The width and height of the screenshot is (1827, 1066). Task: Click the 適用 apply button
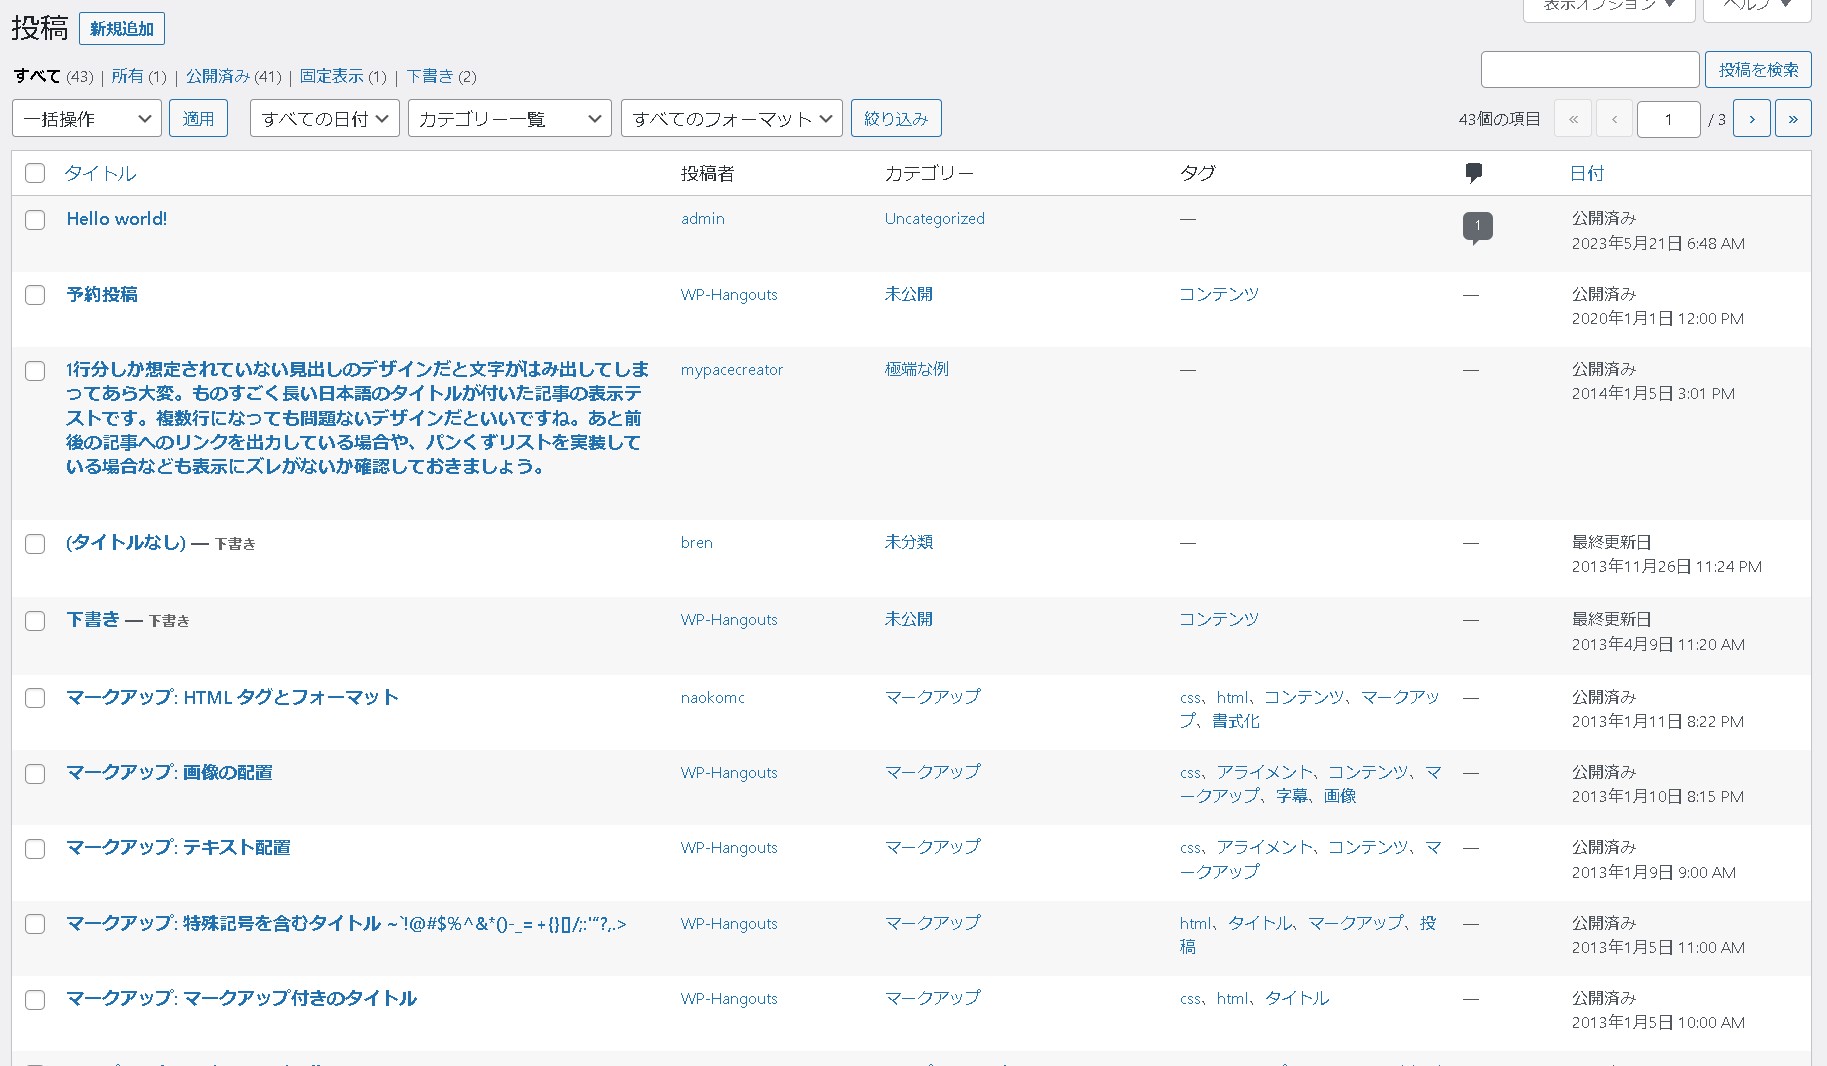click(x=198, y=118)
